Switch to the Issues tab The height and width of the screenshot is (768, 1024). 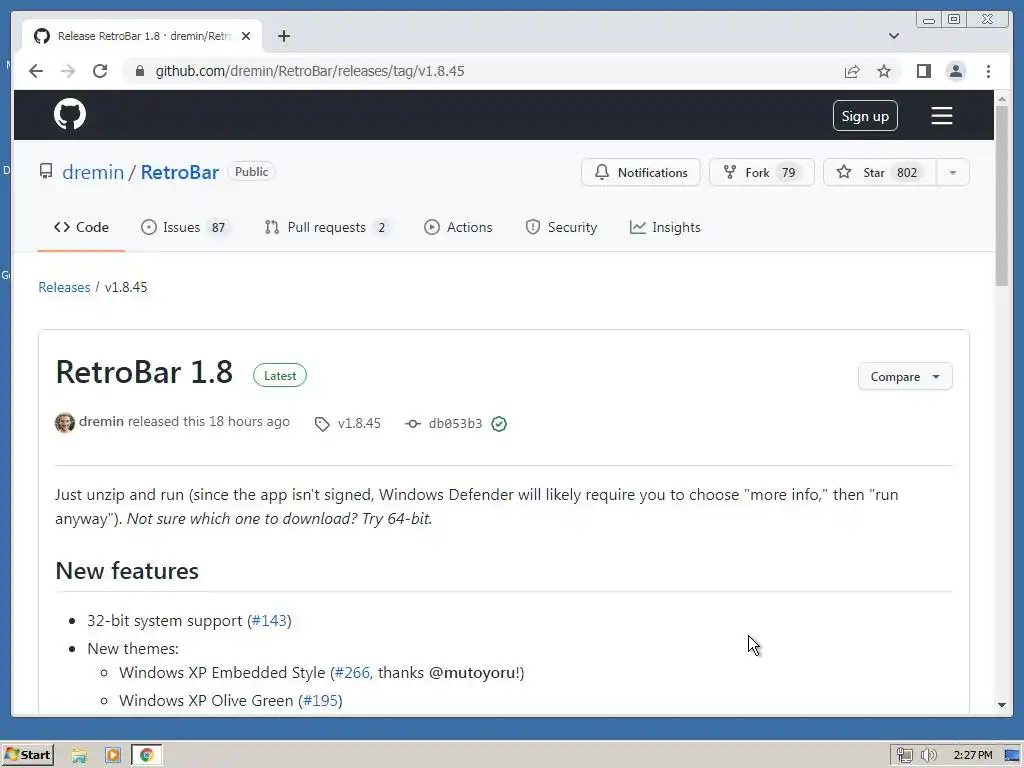tap(185, 227)
